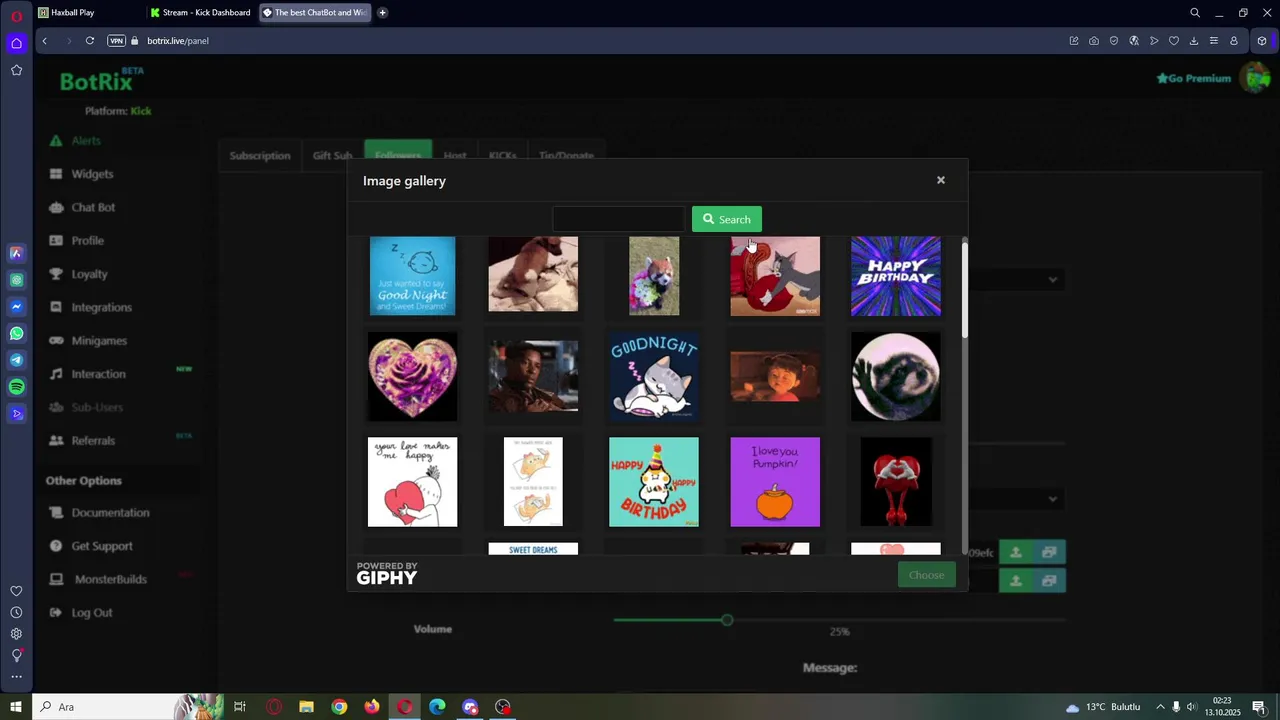The width and height of the screenshot is (1280, 720).
Task: Reload the botrix.live page
Action: 90,41
